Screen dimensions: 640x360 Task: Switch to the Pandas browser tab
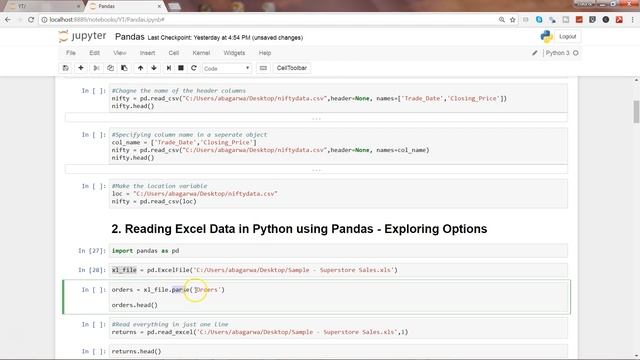[122, 6]
